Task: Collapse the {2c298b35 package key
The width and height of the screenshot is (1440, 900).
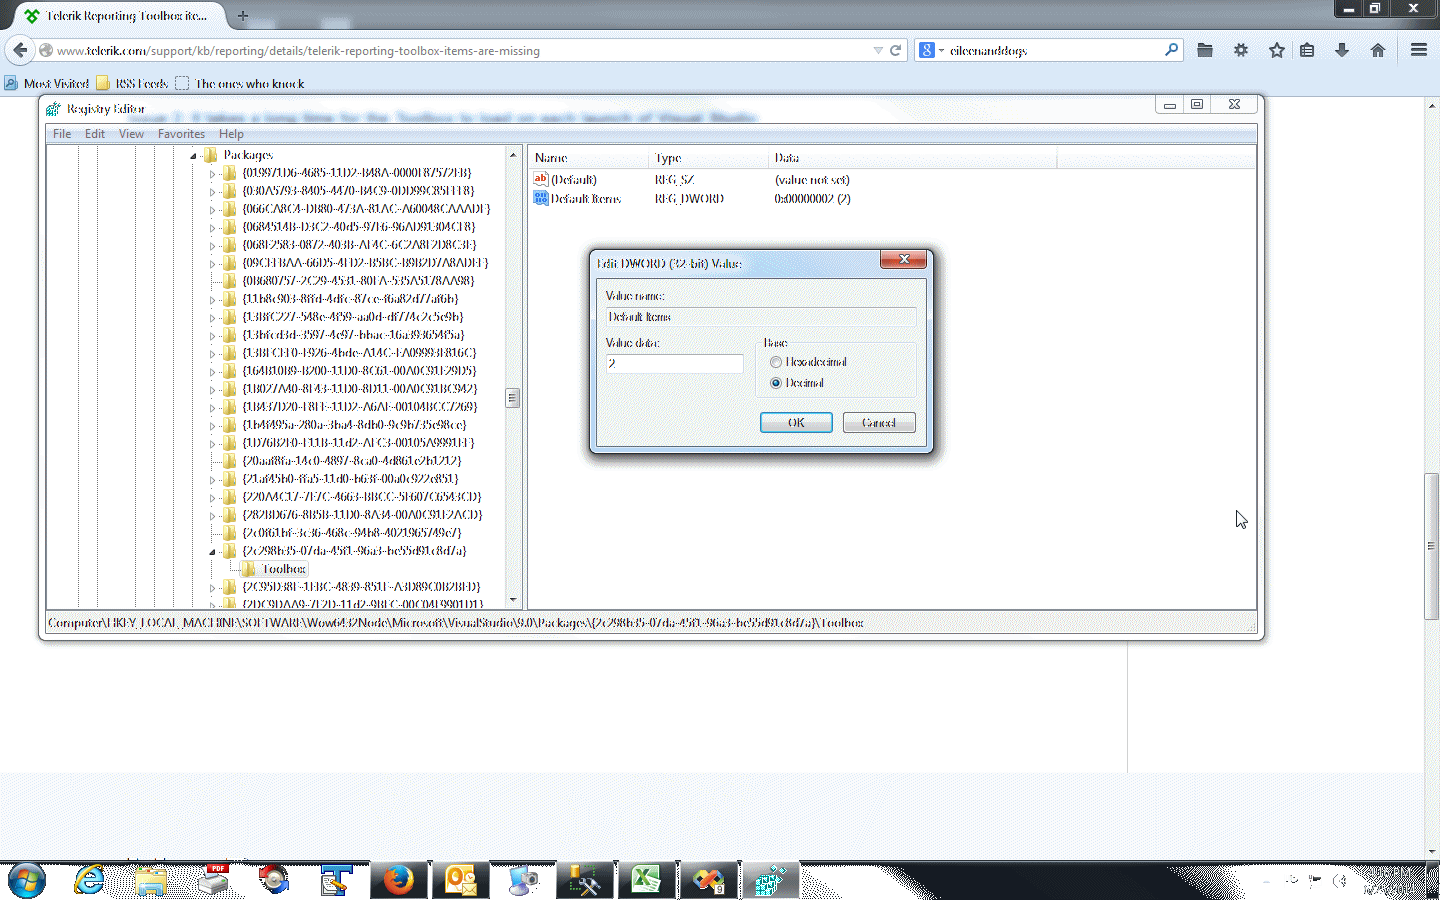Action: (x=212, y=552)
